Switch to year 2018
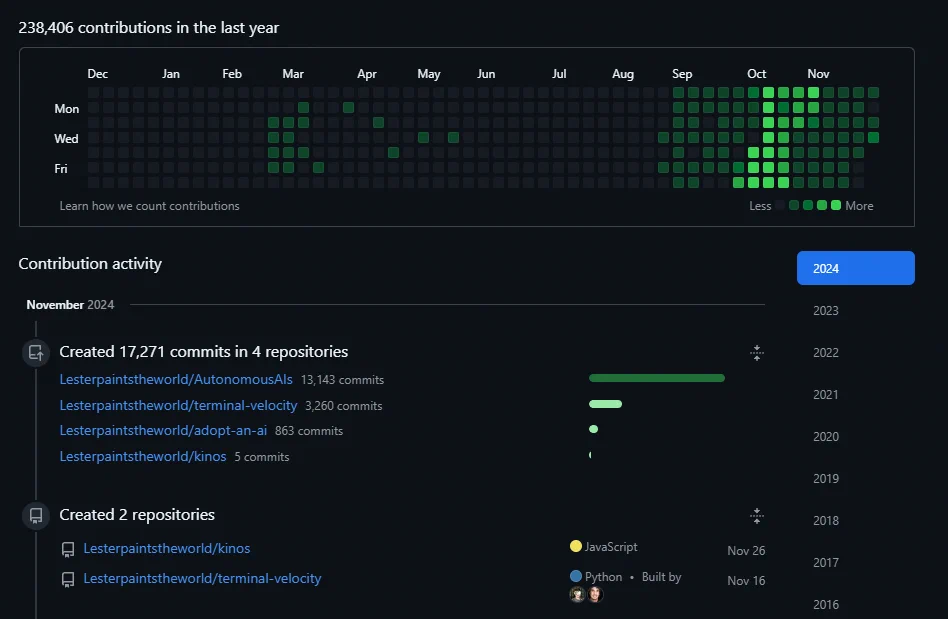Image resolution: width=948 pixels, height=619 pixels. (825, 520)
